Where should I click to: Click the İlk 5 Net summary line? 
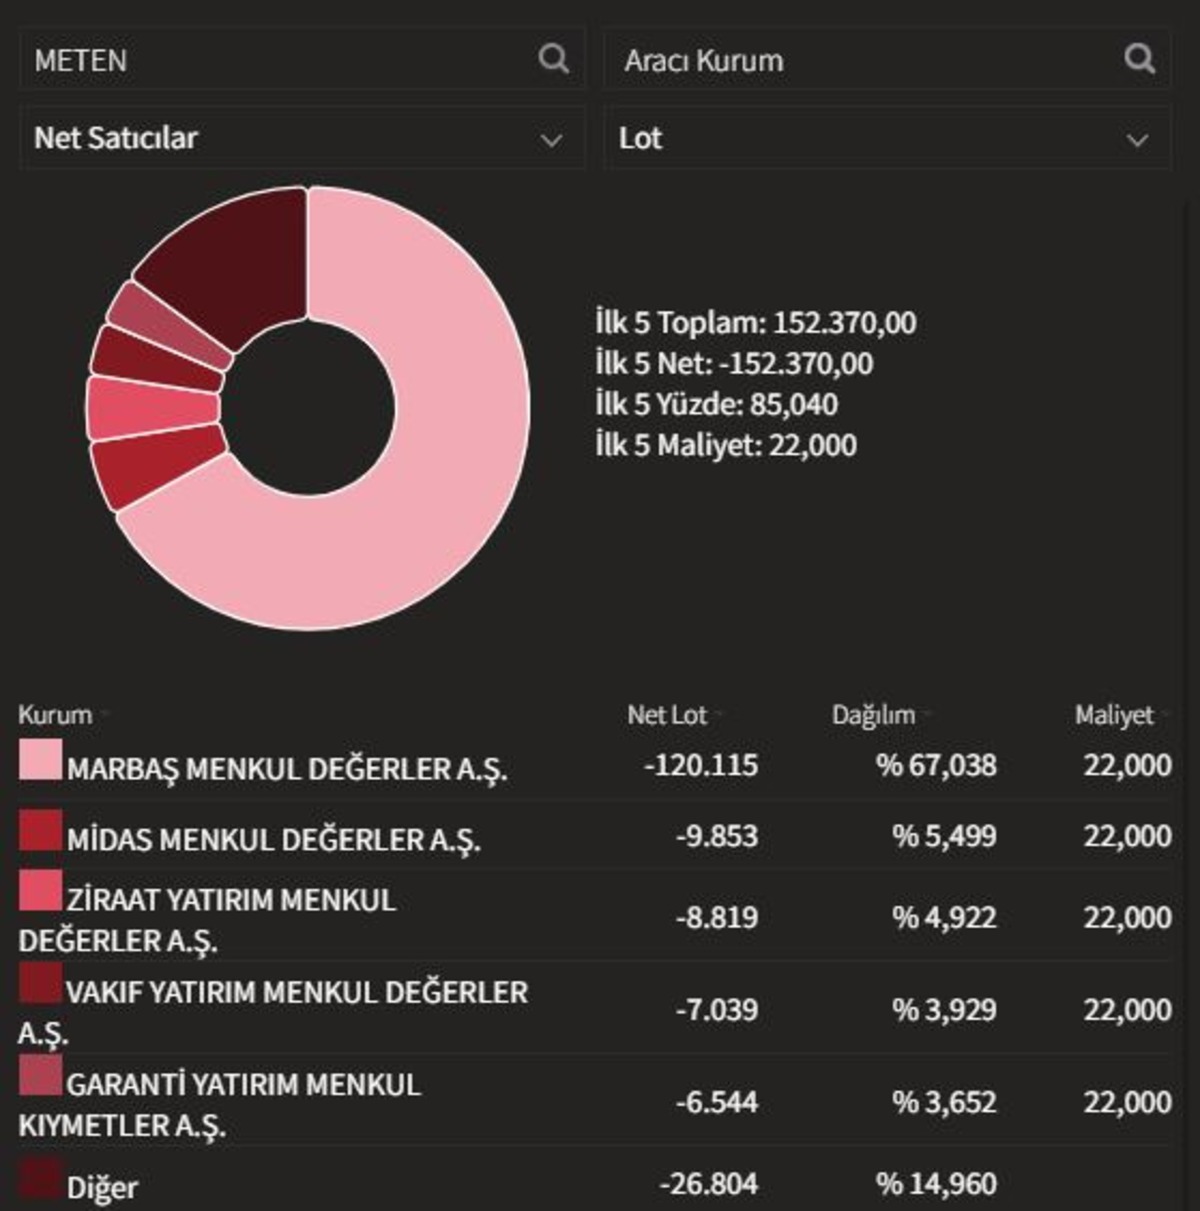pyautogui.click(x=733, y=364)
